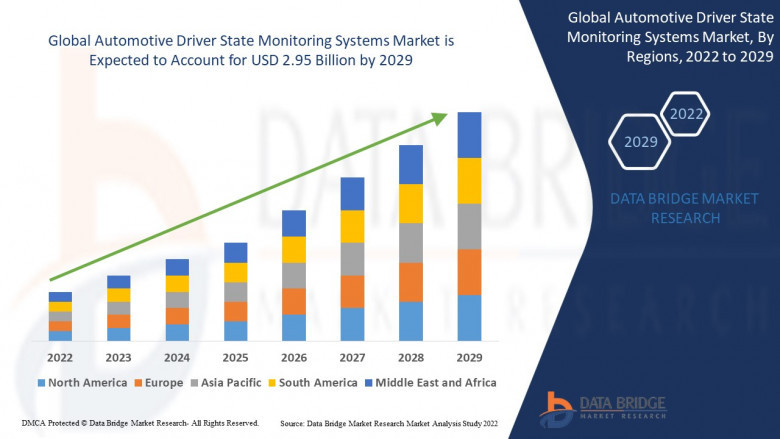Select the Middle East and Africa swatch

(369, 383)
